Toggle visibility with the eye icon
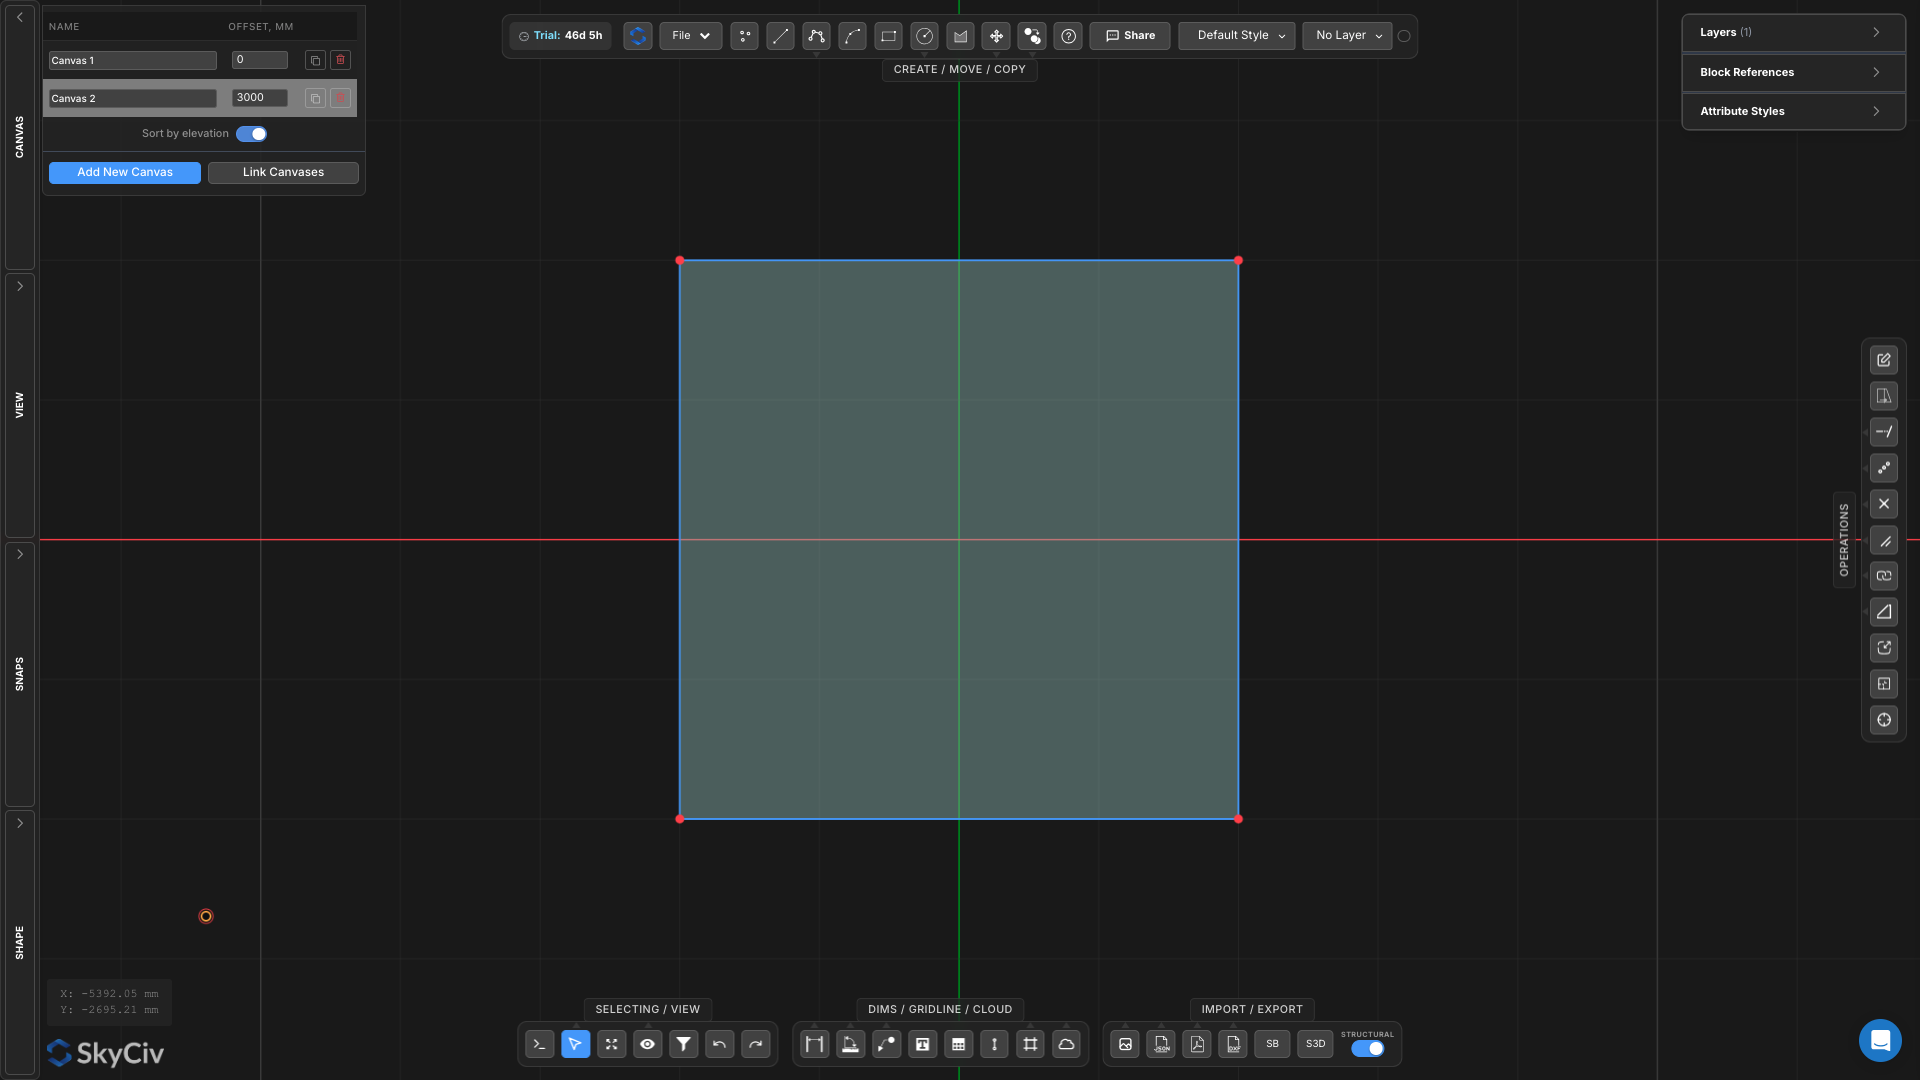The height and width of the screenshot is (1080, 1920). pos(647,1044)
